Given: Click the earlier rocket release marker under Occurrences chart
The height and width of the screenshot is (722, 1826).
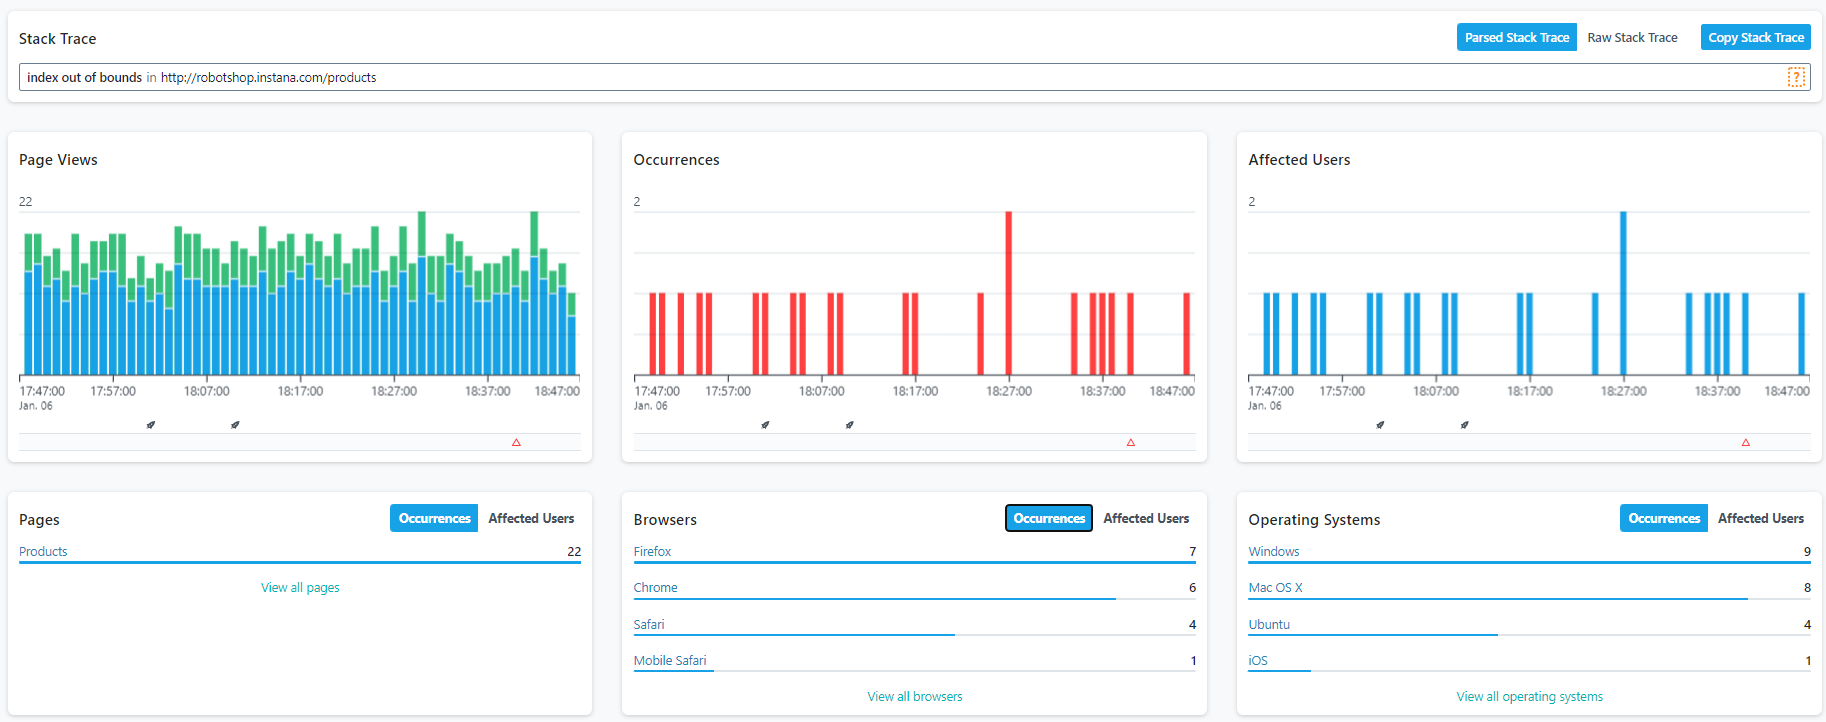Looking at the screenshot, I should coord(765,425).
